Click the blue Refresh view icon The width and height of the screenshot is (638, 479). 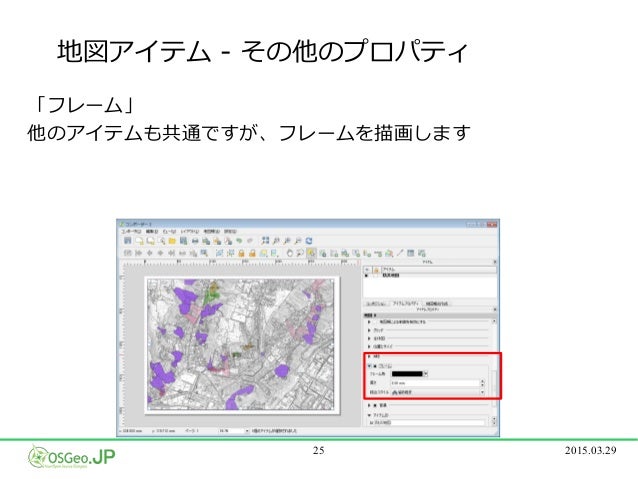pos(309,241)
